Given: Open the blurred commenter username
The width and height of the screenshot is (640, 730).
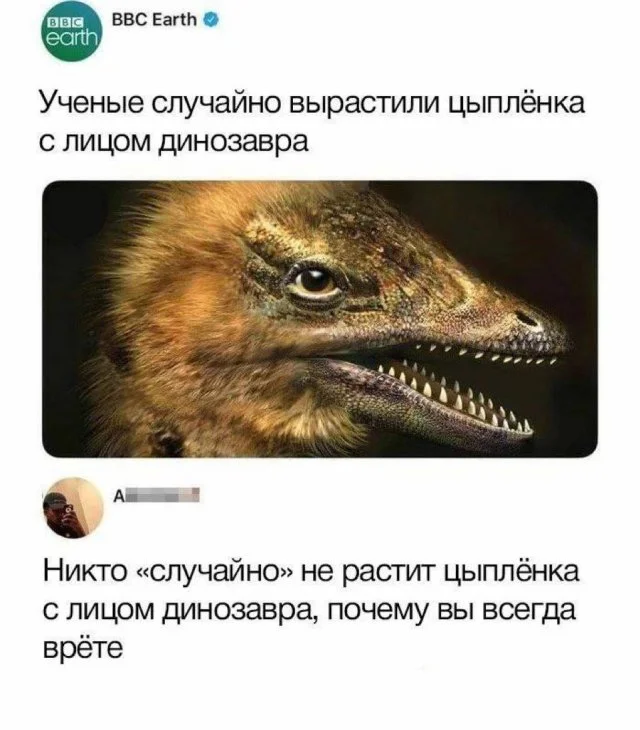Looking at the screenshot, I should click(156, 496).
